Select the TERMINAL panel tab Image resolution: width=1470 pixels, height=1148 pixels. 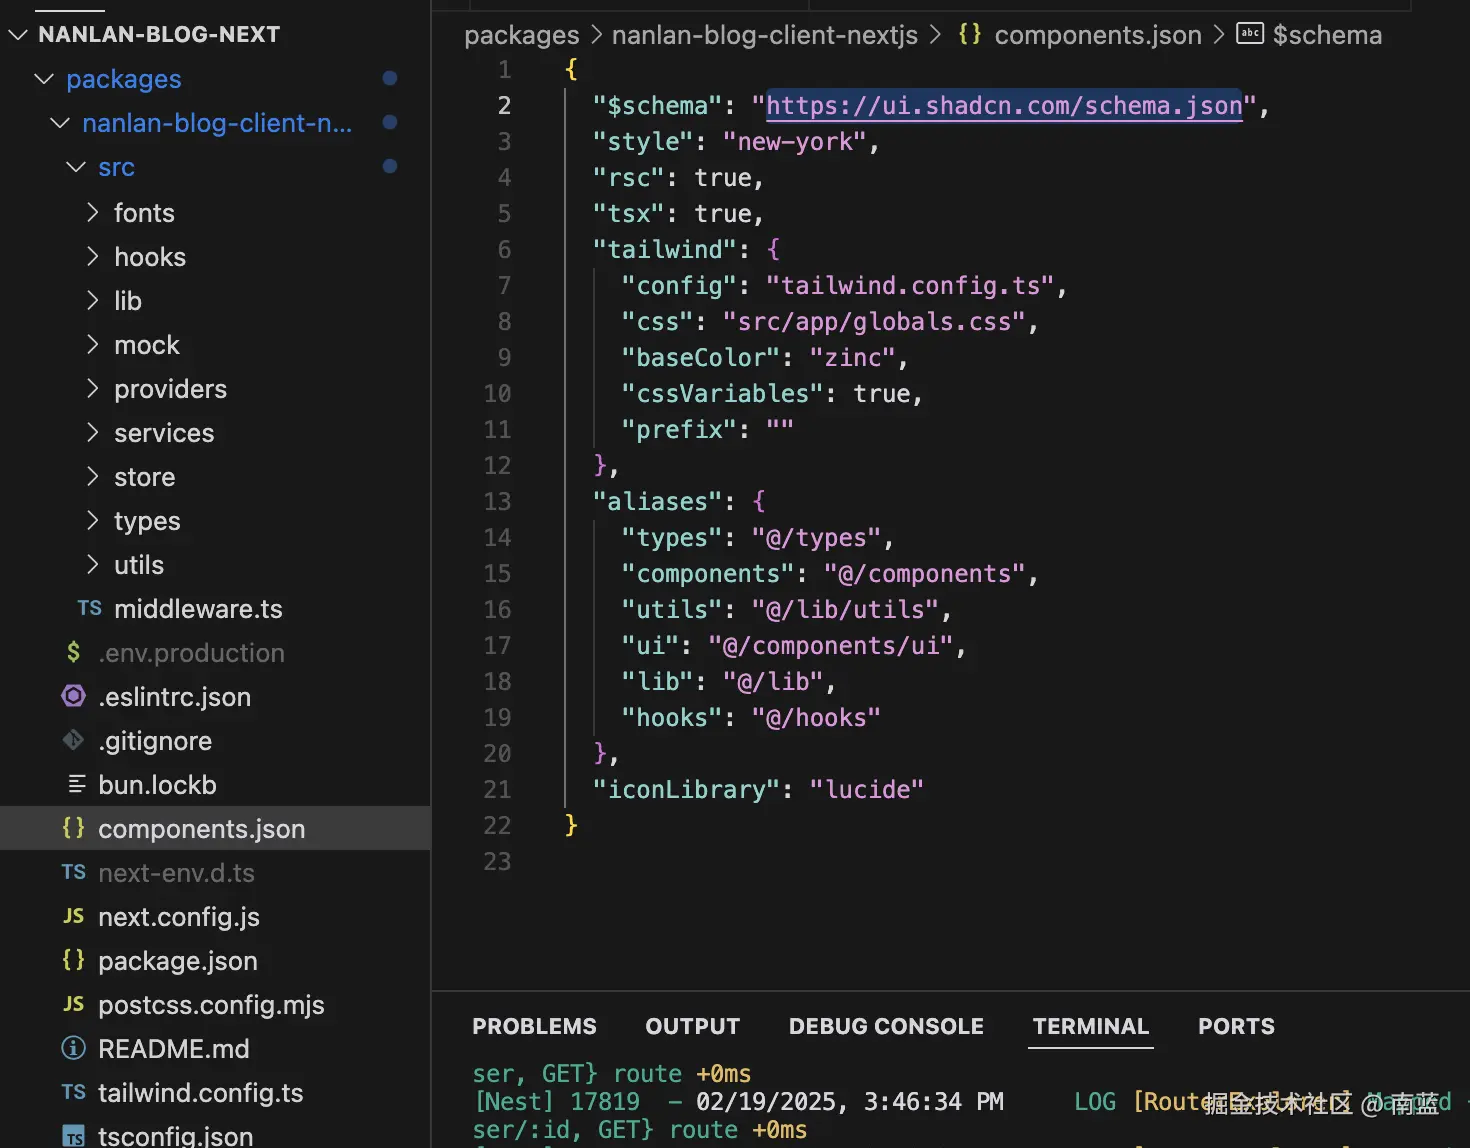(1091, 1026)
